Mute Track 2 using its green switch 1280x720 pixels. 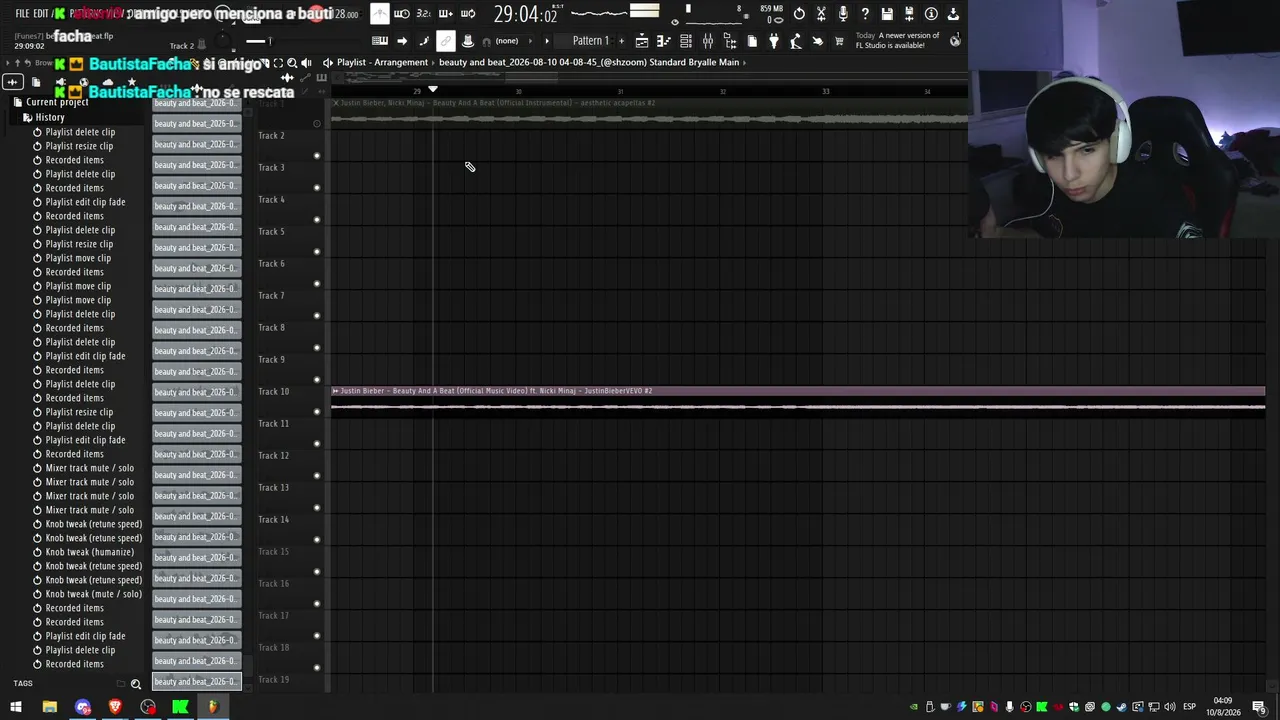click(317, 155)
